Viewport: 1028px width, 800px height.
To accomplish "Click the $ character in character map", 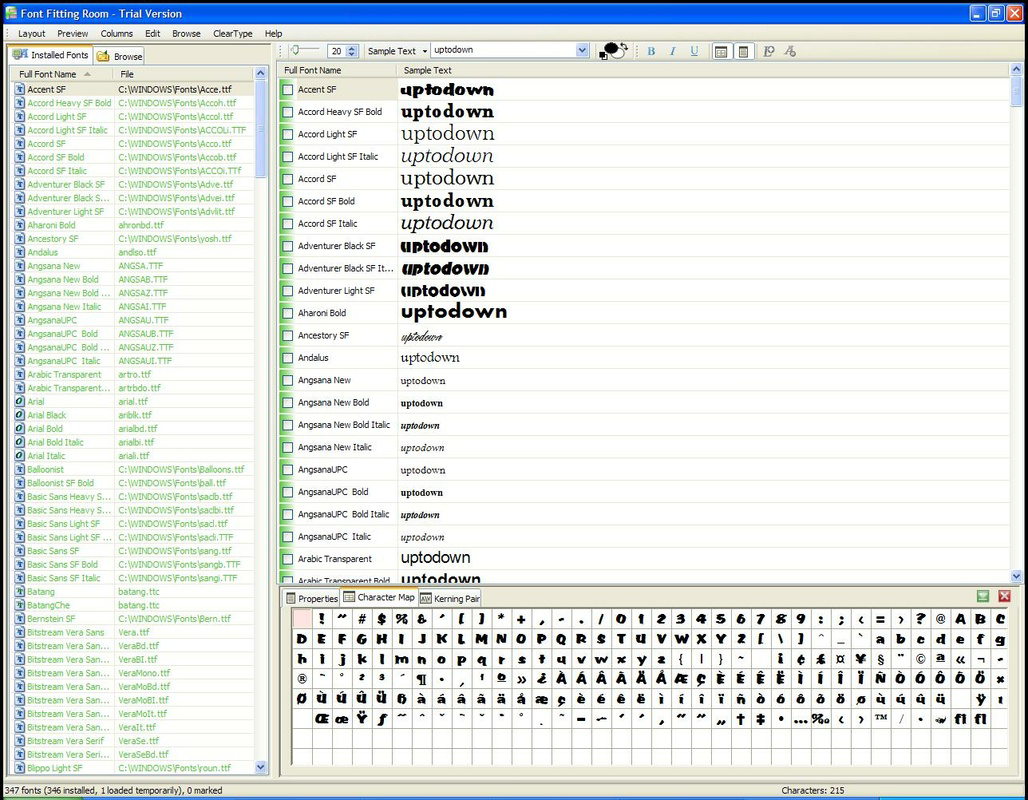I will click(382, 618).
